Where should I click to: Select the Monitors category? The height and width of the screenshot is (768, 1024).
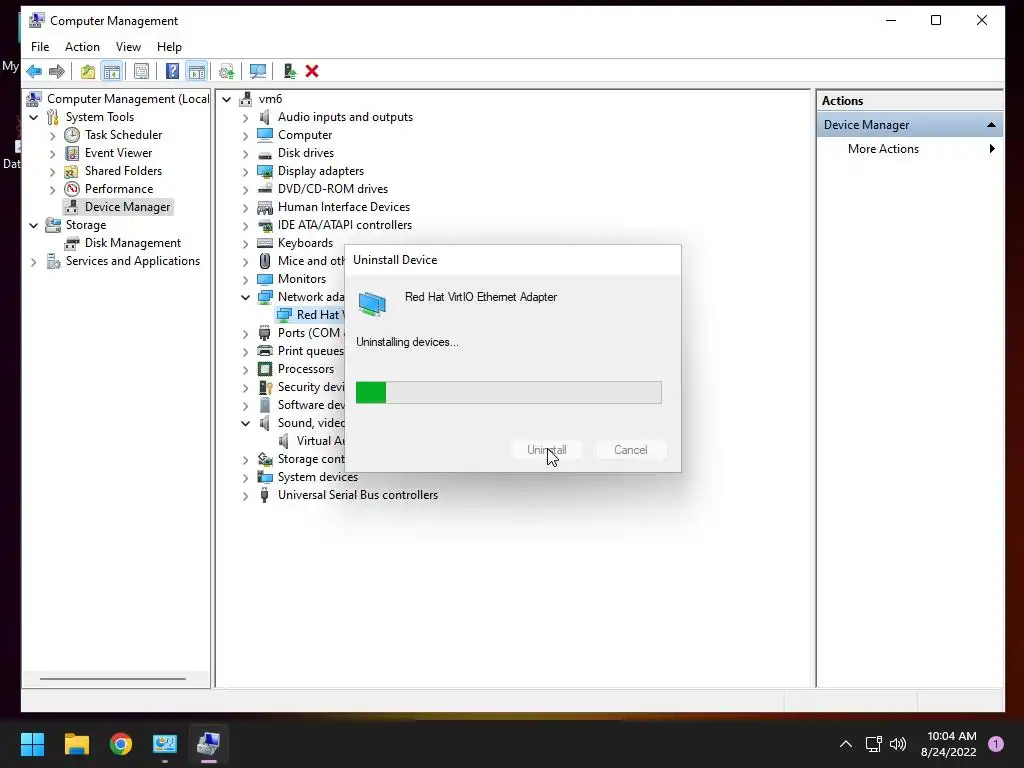(301, 279)
